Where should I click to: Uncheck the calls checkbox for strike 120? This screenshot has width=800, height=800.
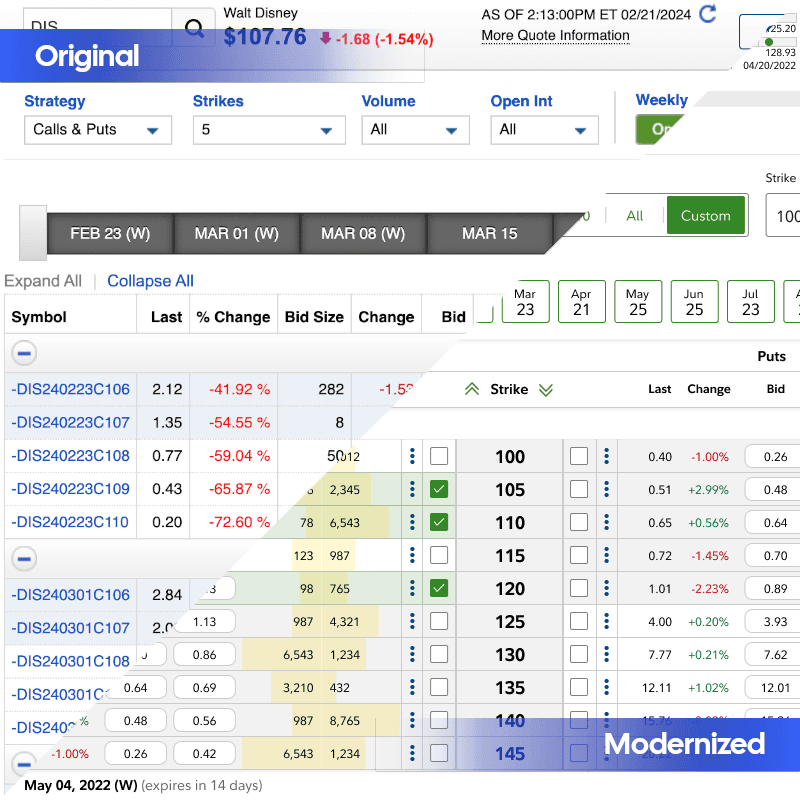click(439, 588)
